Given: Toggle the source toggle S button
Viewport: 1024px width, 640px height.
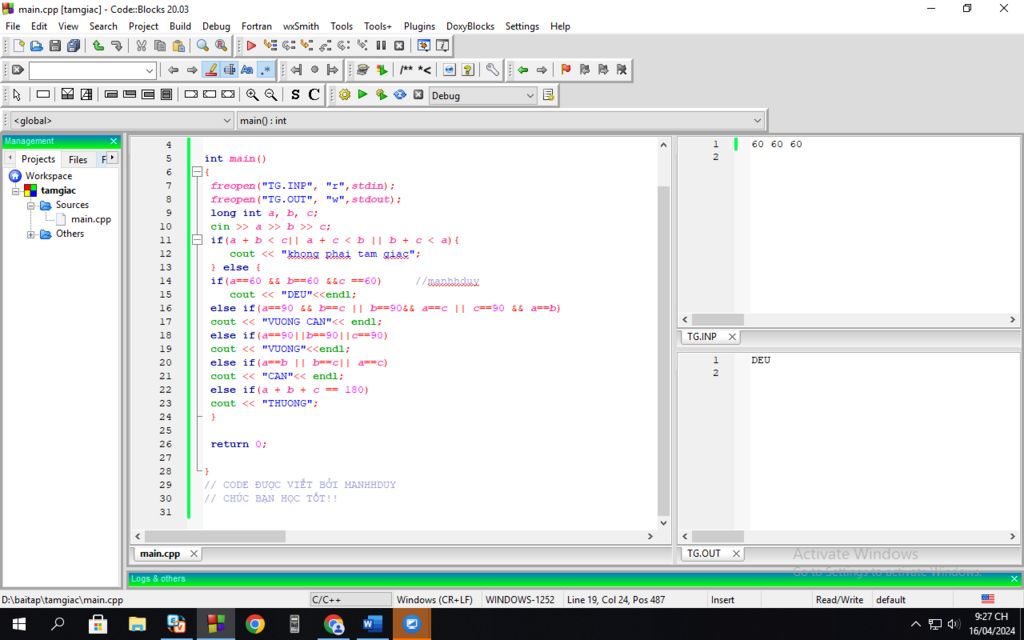Looking at the screenshot, I should pos(295,95).
